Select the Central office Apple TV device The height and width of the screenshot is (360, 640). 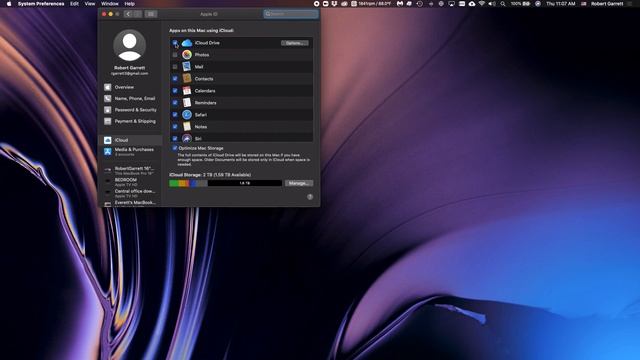130,193
